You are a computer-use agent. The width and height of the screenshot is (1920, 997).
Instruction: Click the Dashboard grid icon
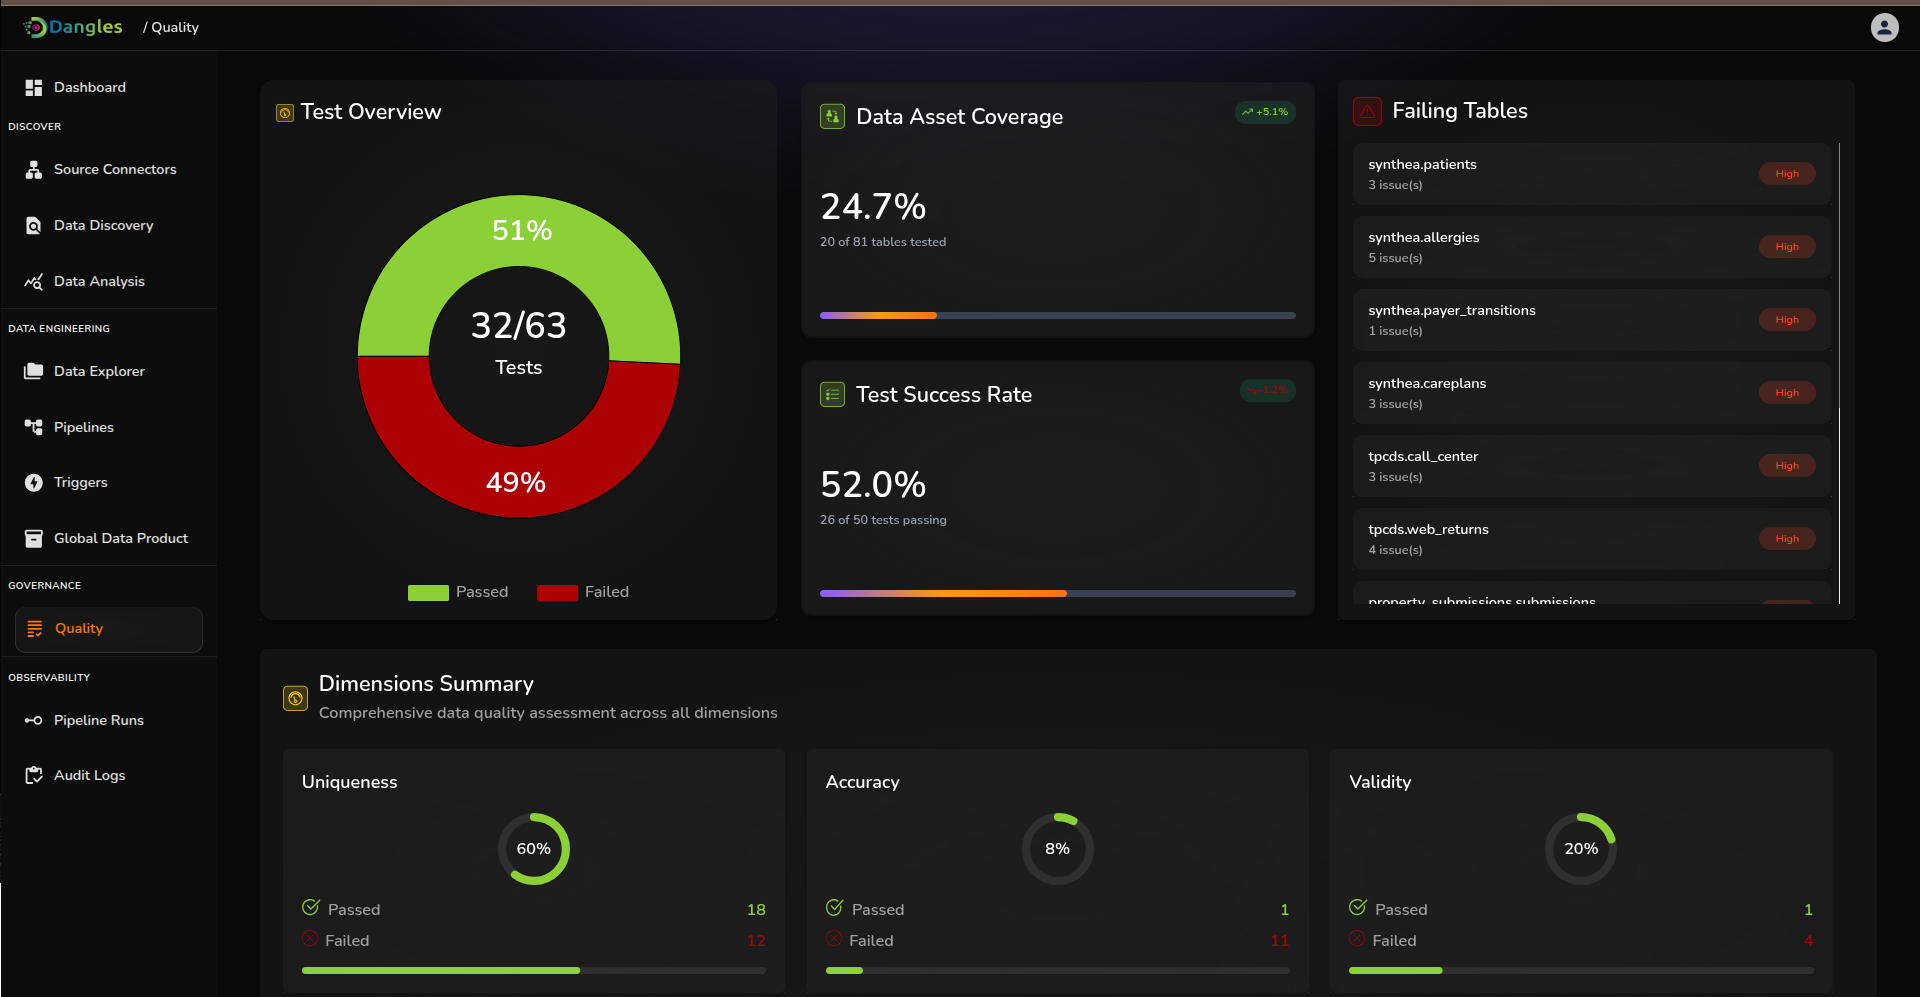(x=34, y=88)
